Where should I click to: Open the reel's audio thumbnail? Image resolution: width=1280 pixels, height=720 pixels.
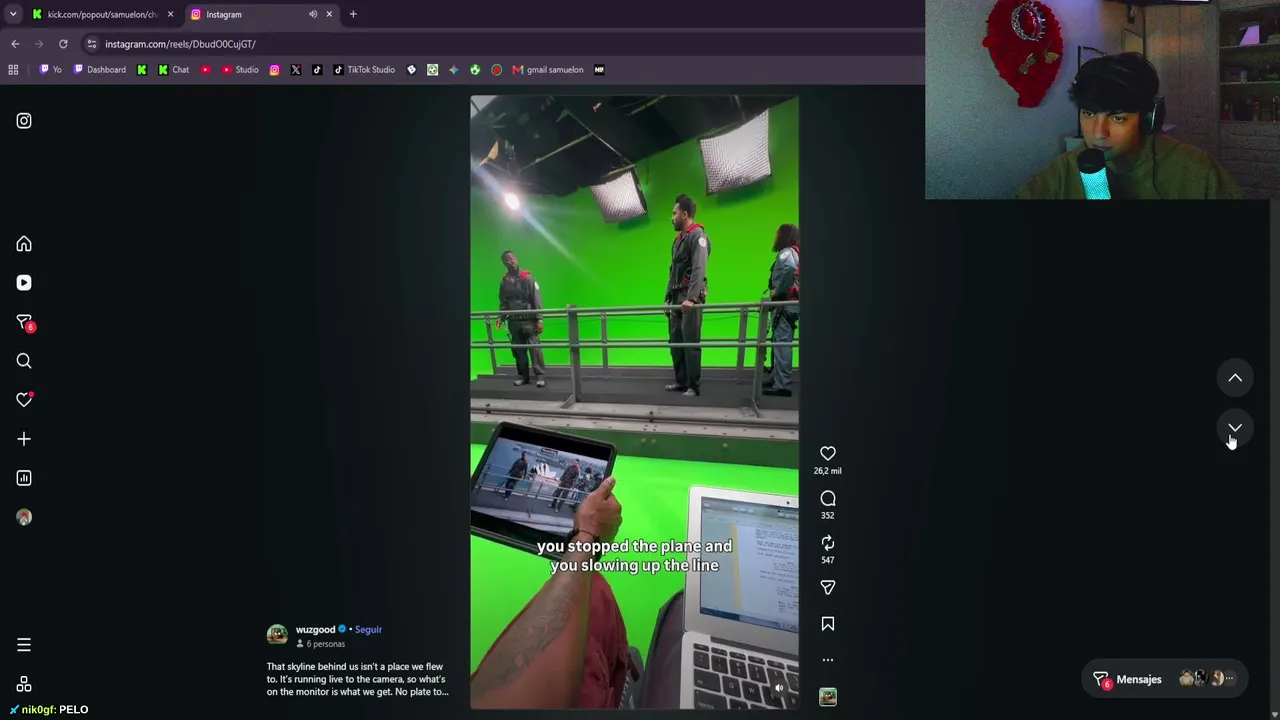pos(828,697)
